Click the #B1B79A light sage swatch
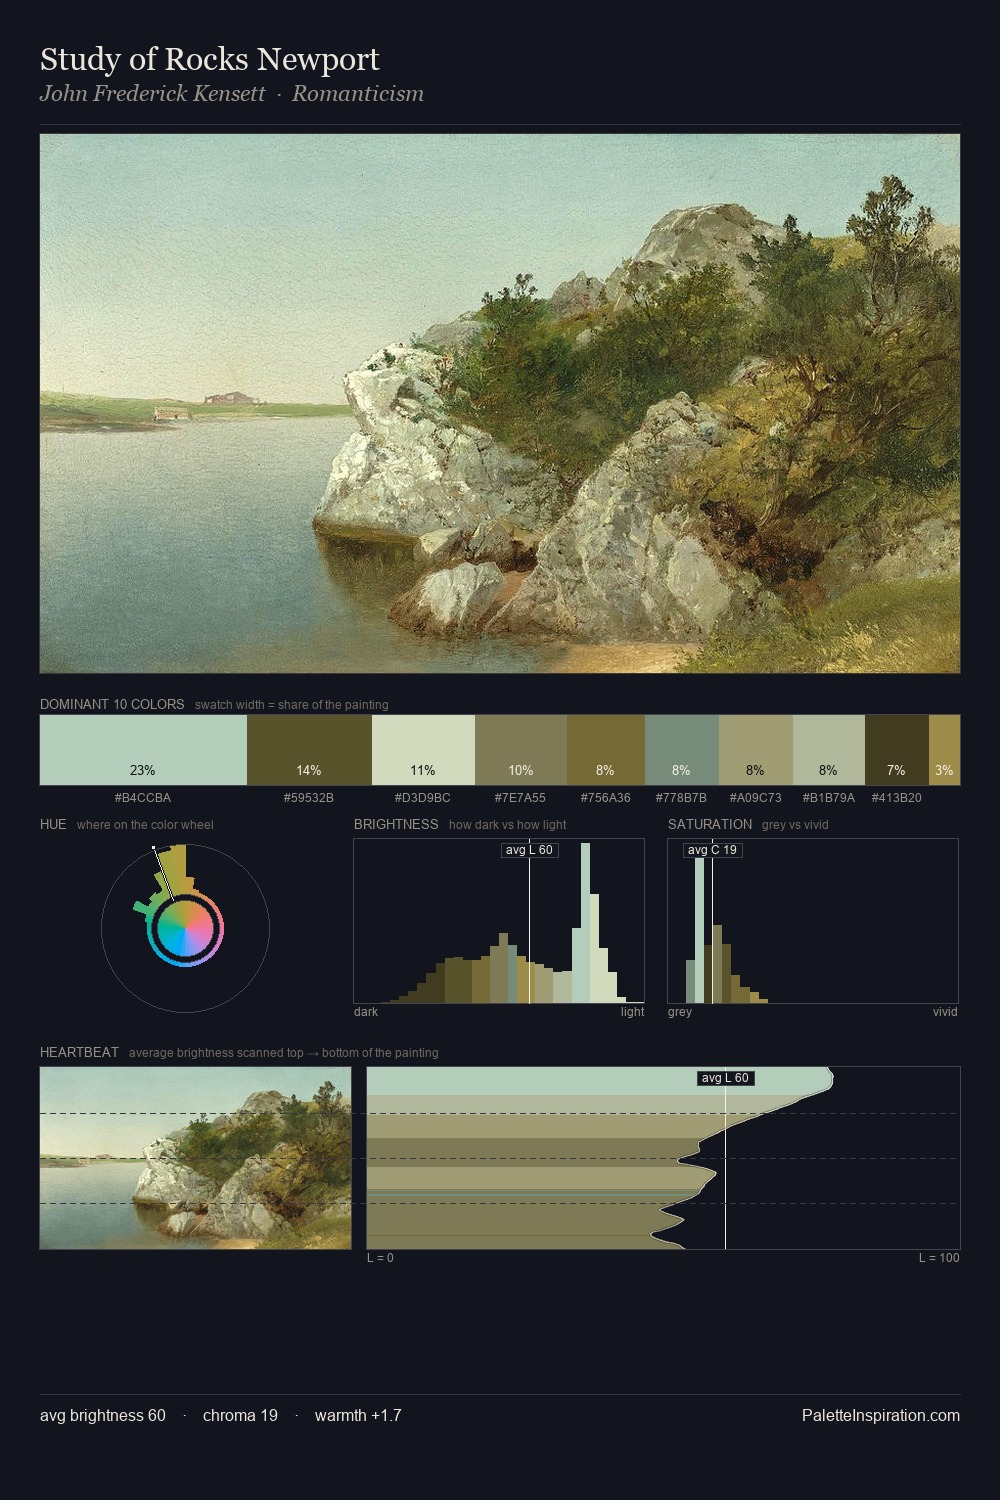Viewport: 1000px width, 1500px height. tap(829, 750)
